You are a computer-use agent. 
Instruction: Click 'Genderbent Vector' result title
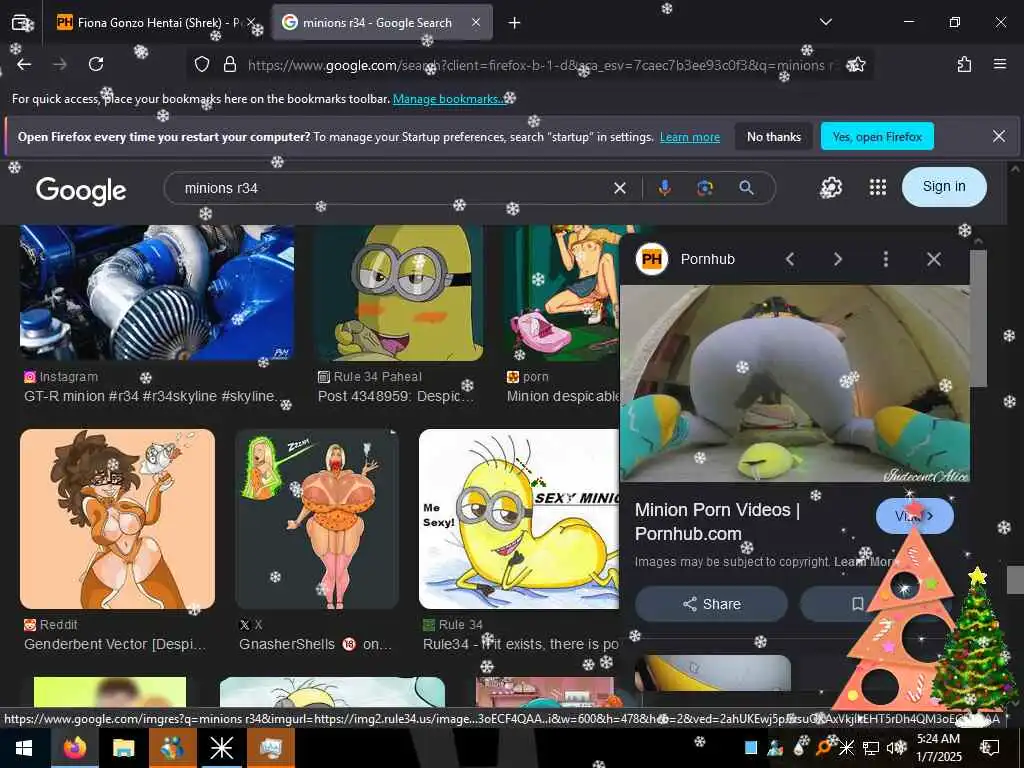(x=115, y=645)
